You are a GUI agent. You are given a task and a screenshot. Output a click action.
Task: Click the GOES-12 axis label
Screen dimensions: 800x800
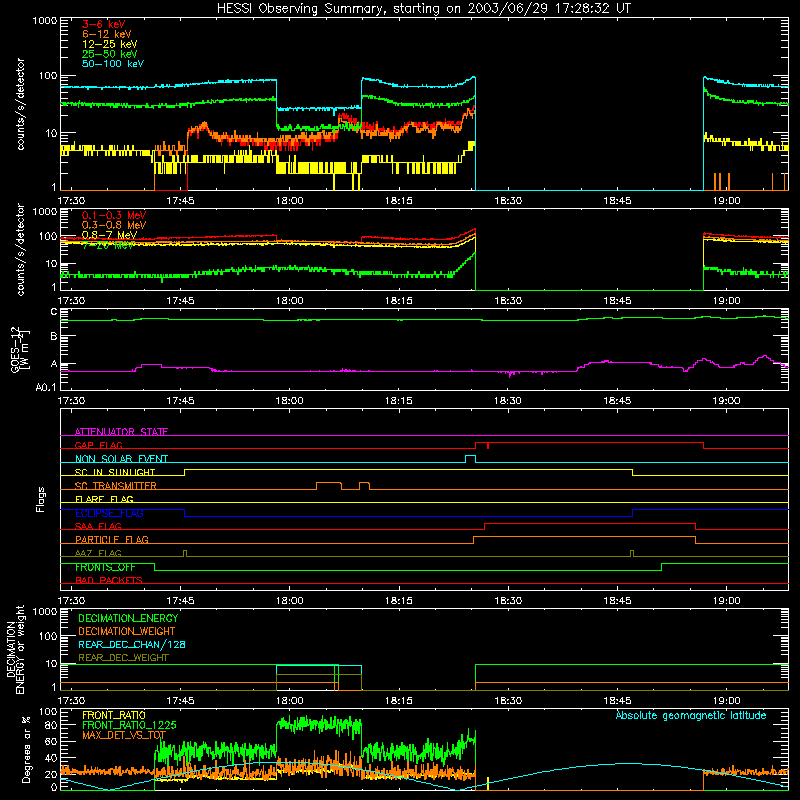20,349
